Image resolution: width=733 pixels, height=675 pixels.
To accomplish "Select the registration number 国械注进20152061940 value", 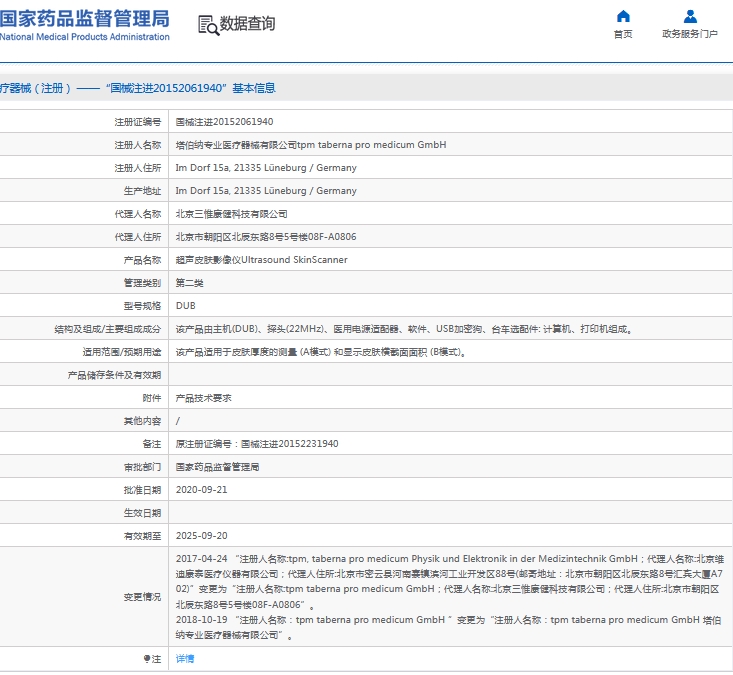I will coord(224,122).
